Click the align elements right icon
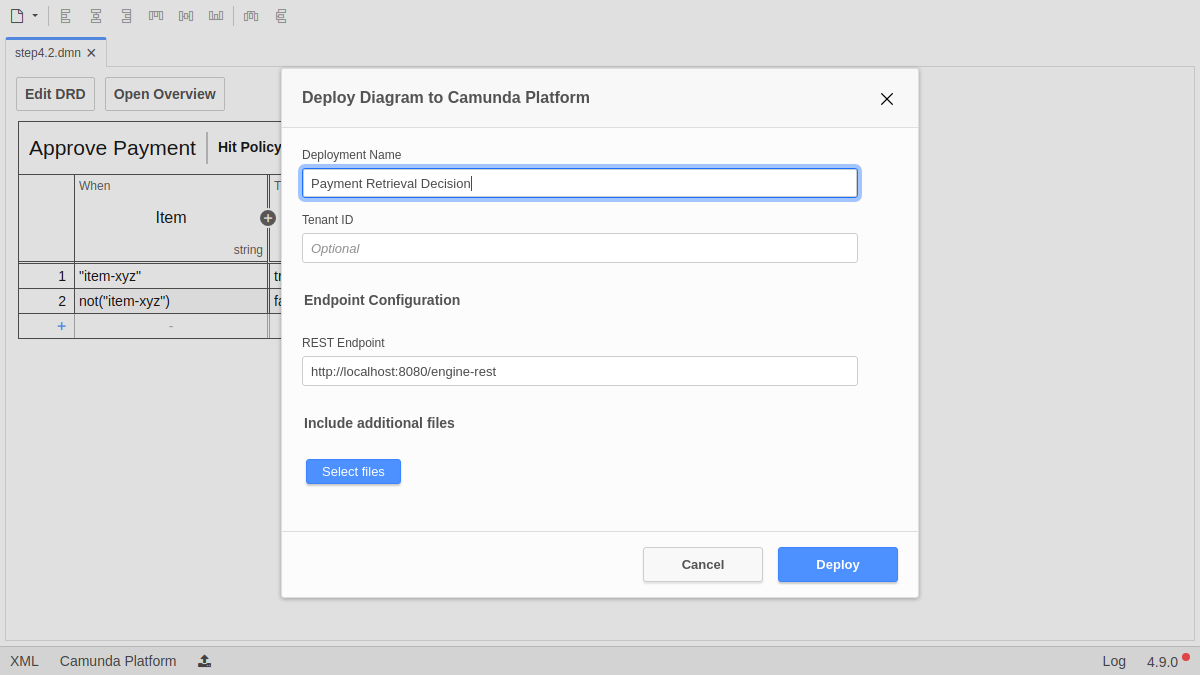1200x675 pixels. coord(126,16)
